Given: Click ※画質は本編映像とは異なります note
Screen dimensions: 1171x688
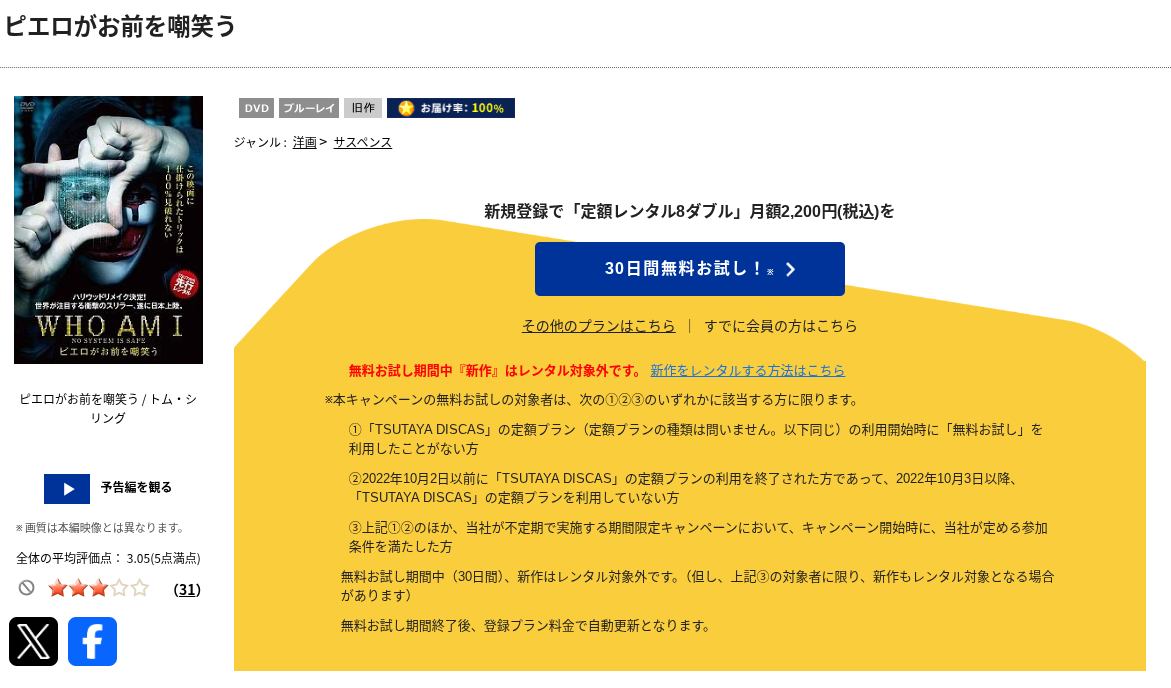Looking at the screenshot, I should pos(101,527).
